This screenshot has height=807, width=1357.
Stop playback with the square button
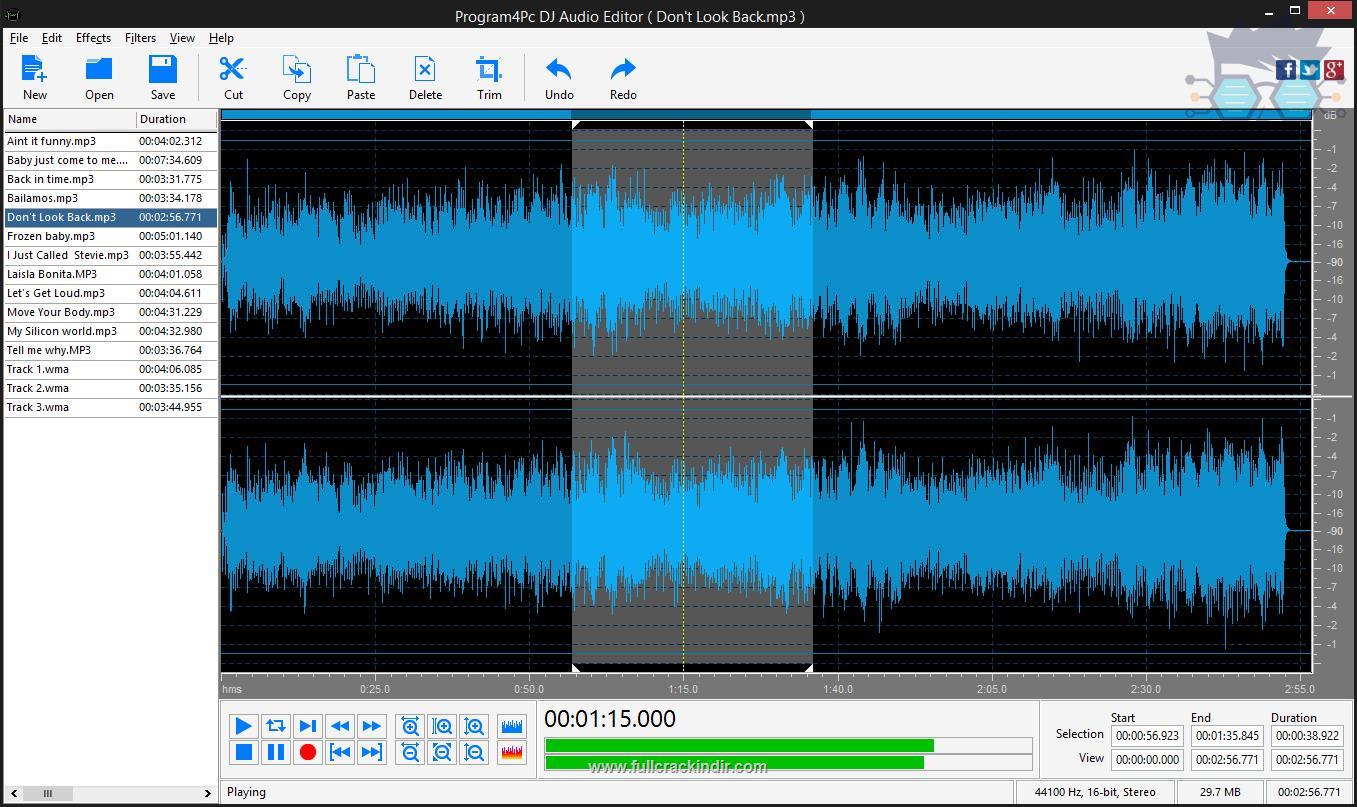tap(243, 752)
